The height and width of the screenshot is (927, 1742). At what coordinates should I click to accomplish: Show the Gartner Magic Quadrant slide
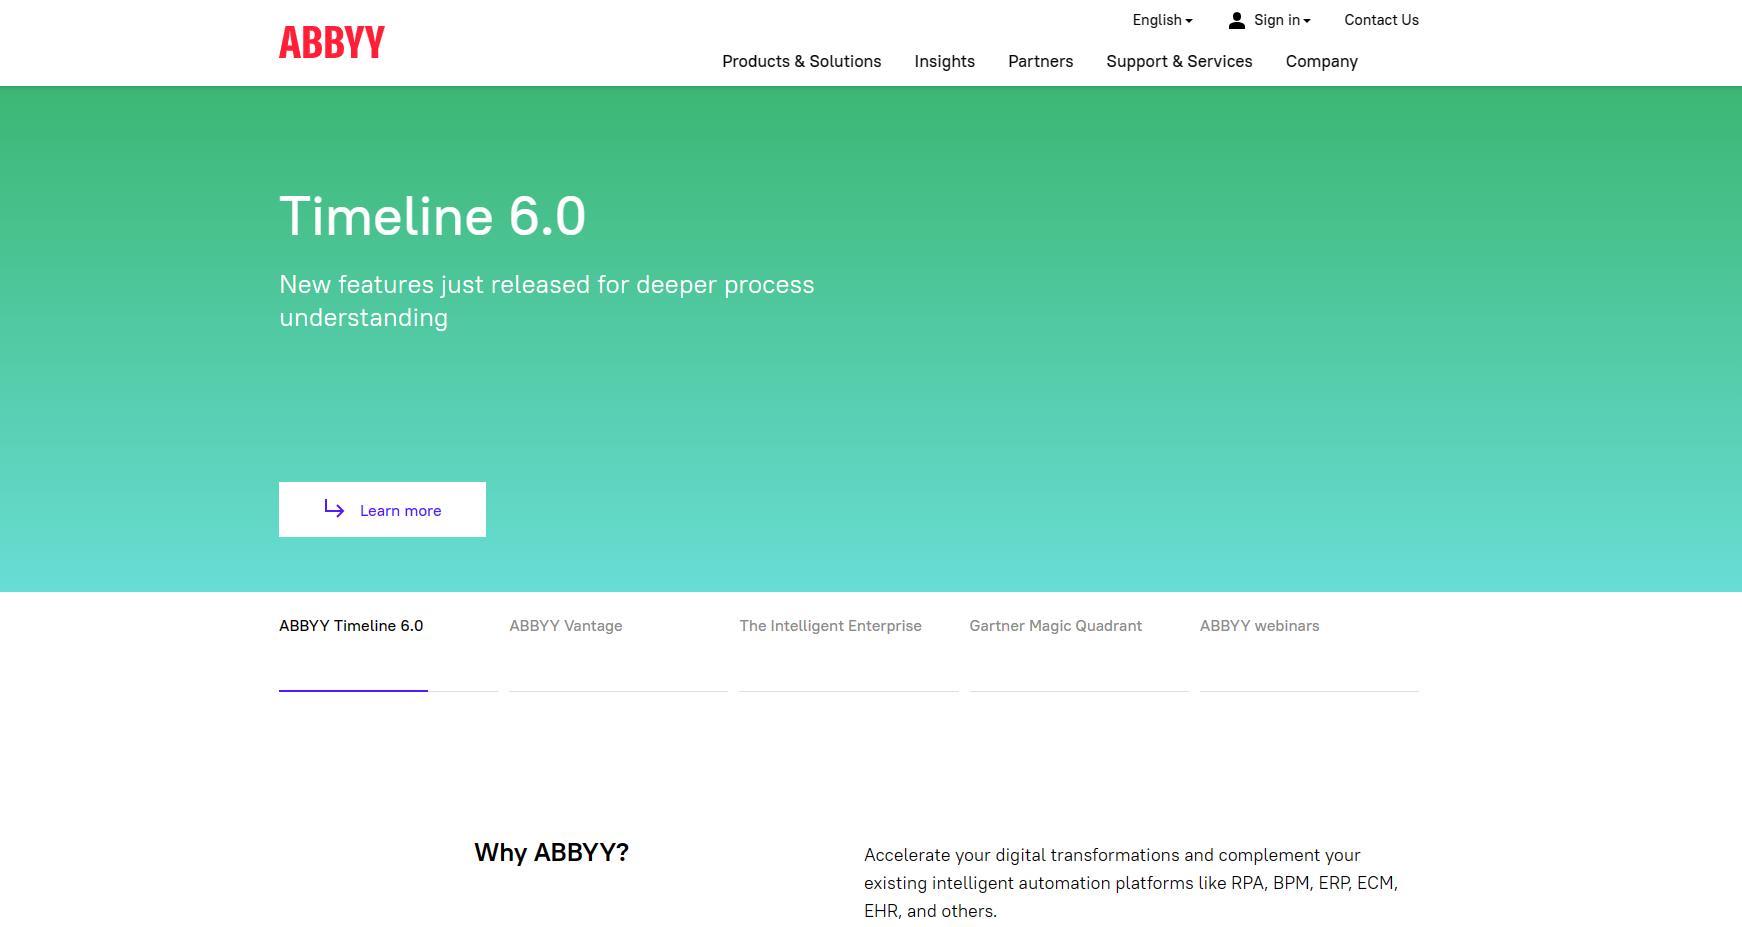pyautogui.click(x=1055, y=626)
